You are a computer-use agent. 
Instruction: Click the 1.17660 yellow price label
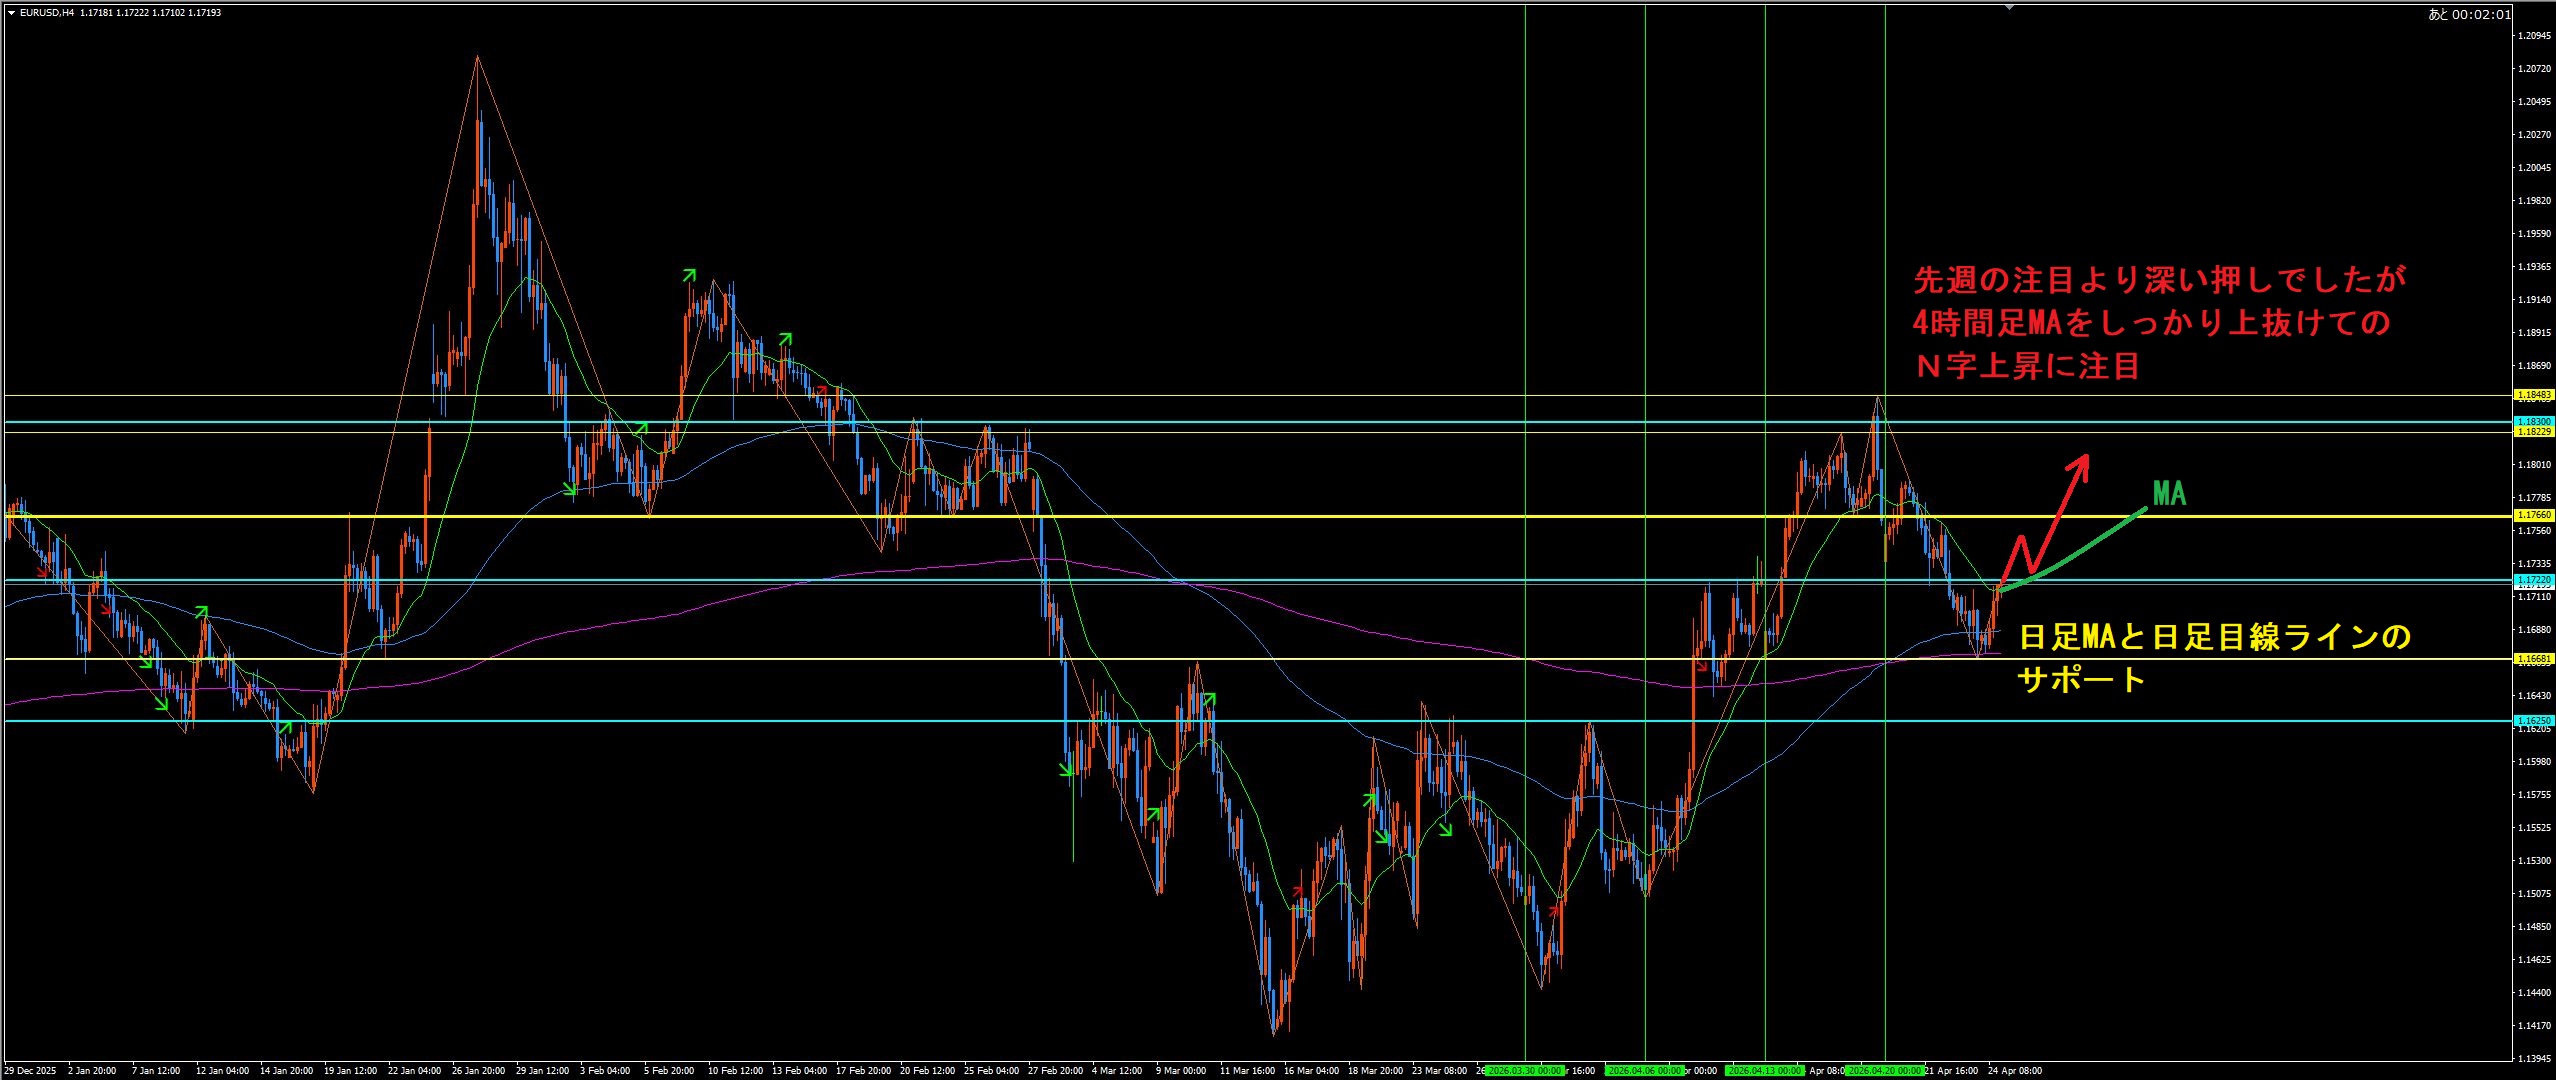pyautogui.click(x=2534, y=515)
